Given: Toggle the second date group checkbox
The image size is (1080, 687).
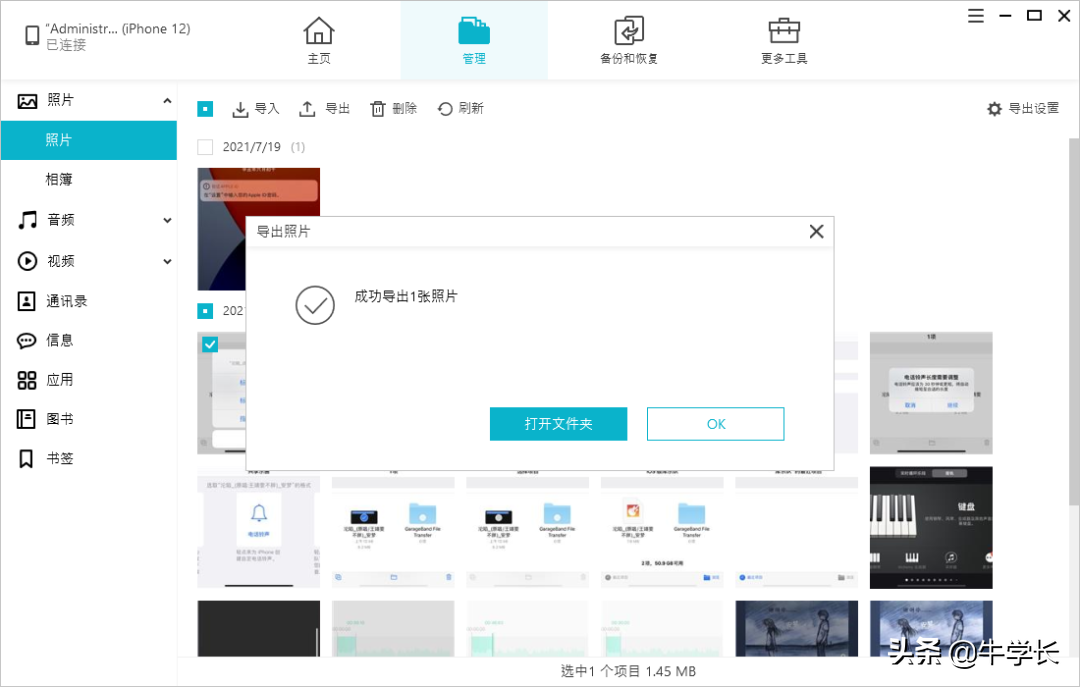Looking at the screenshot, I should coord(205,311).
